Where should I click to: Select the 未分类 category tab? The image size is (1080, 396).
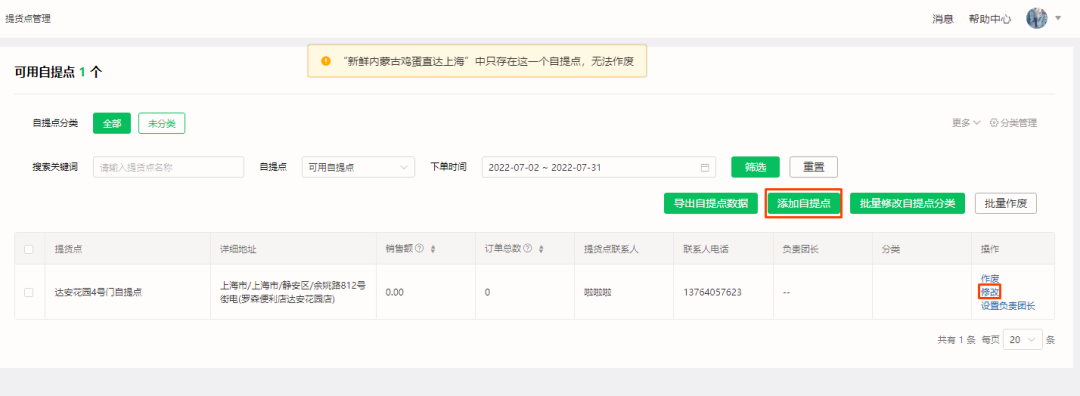(x=162, y=123)
